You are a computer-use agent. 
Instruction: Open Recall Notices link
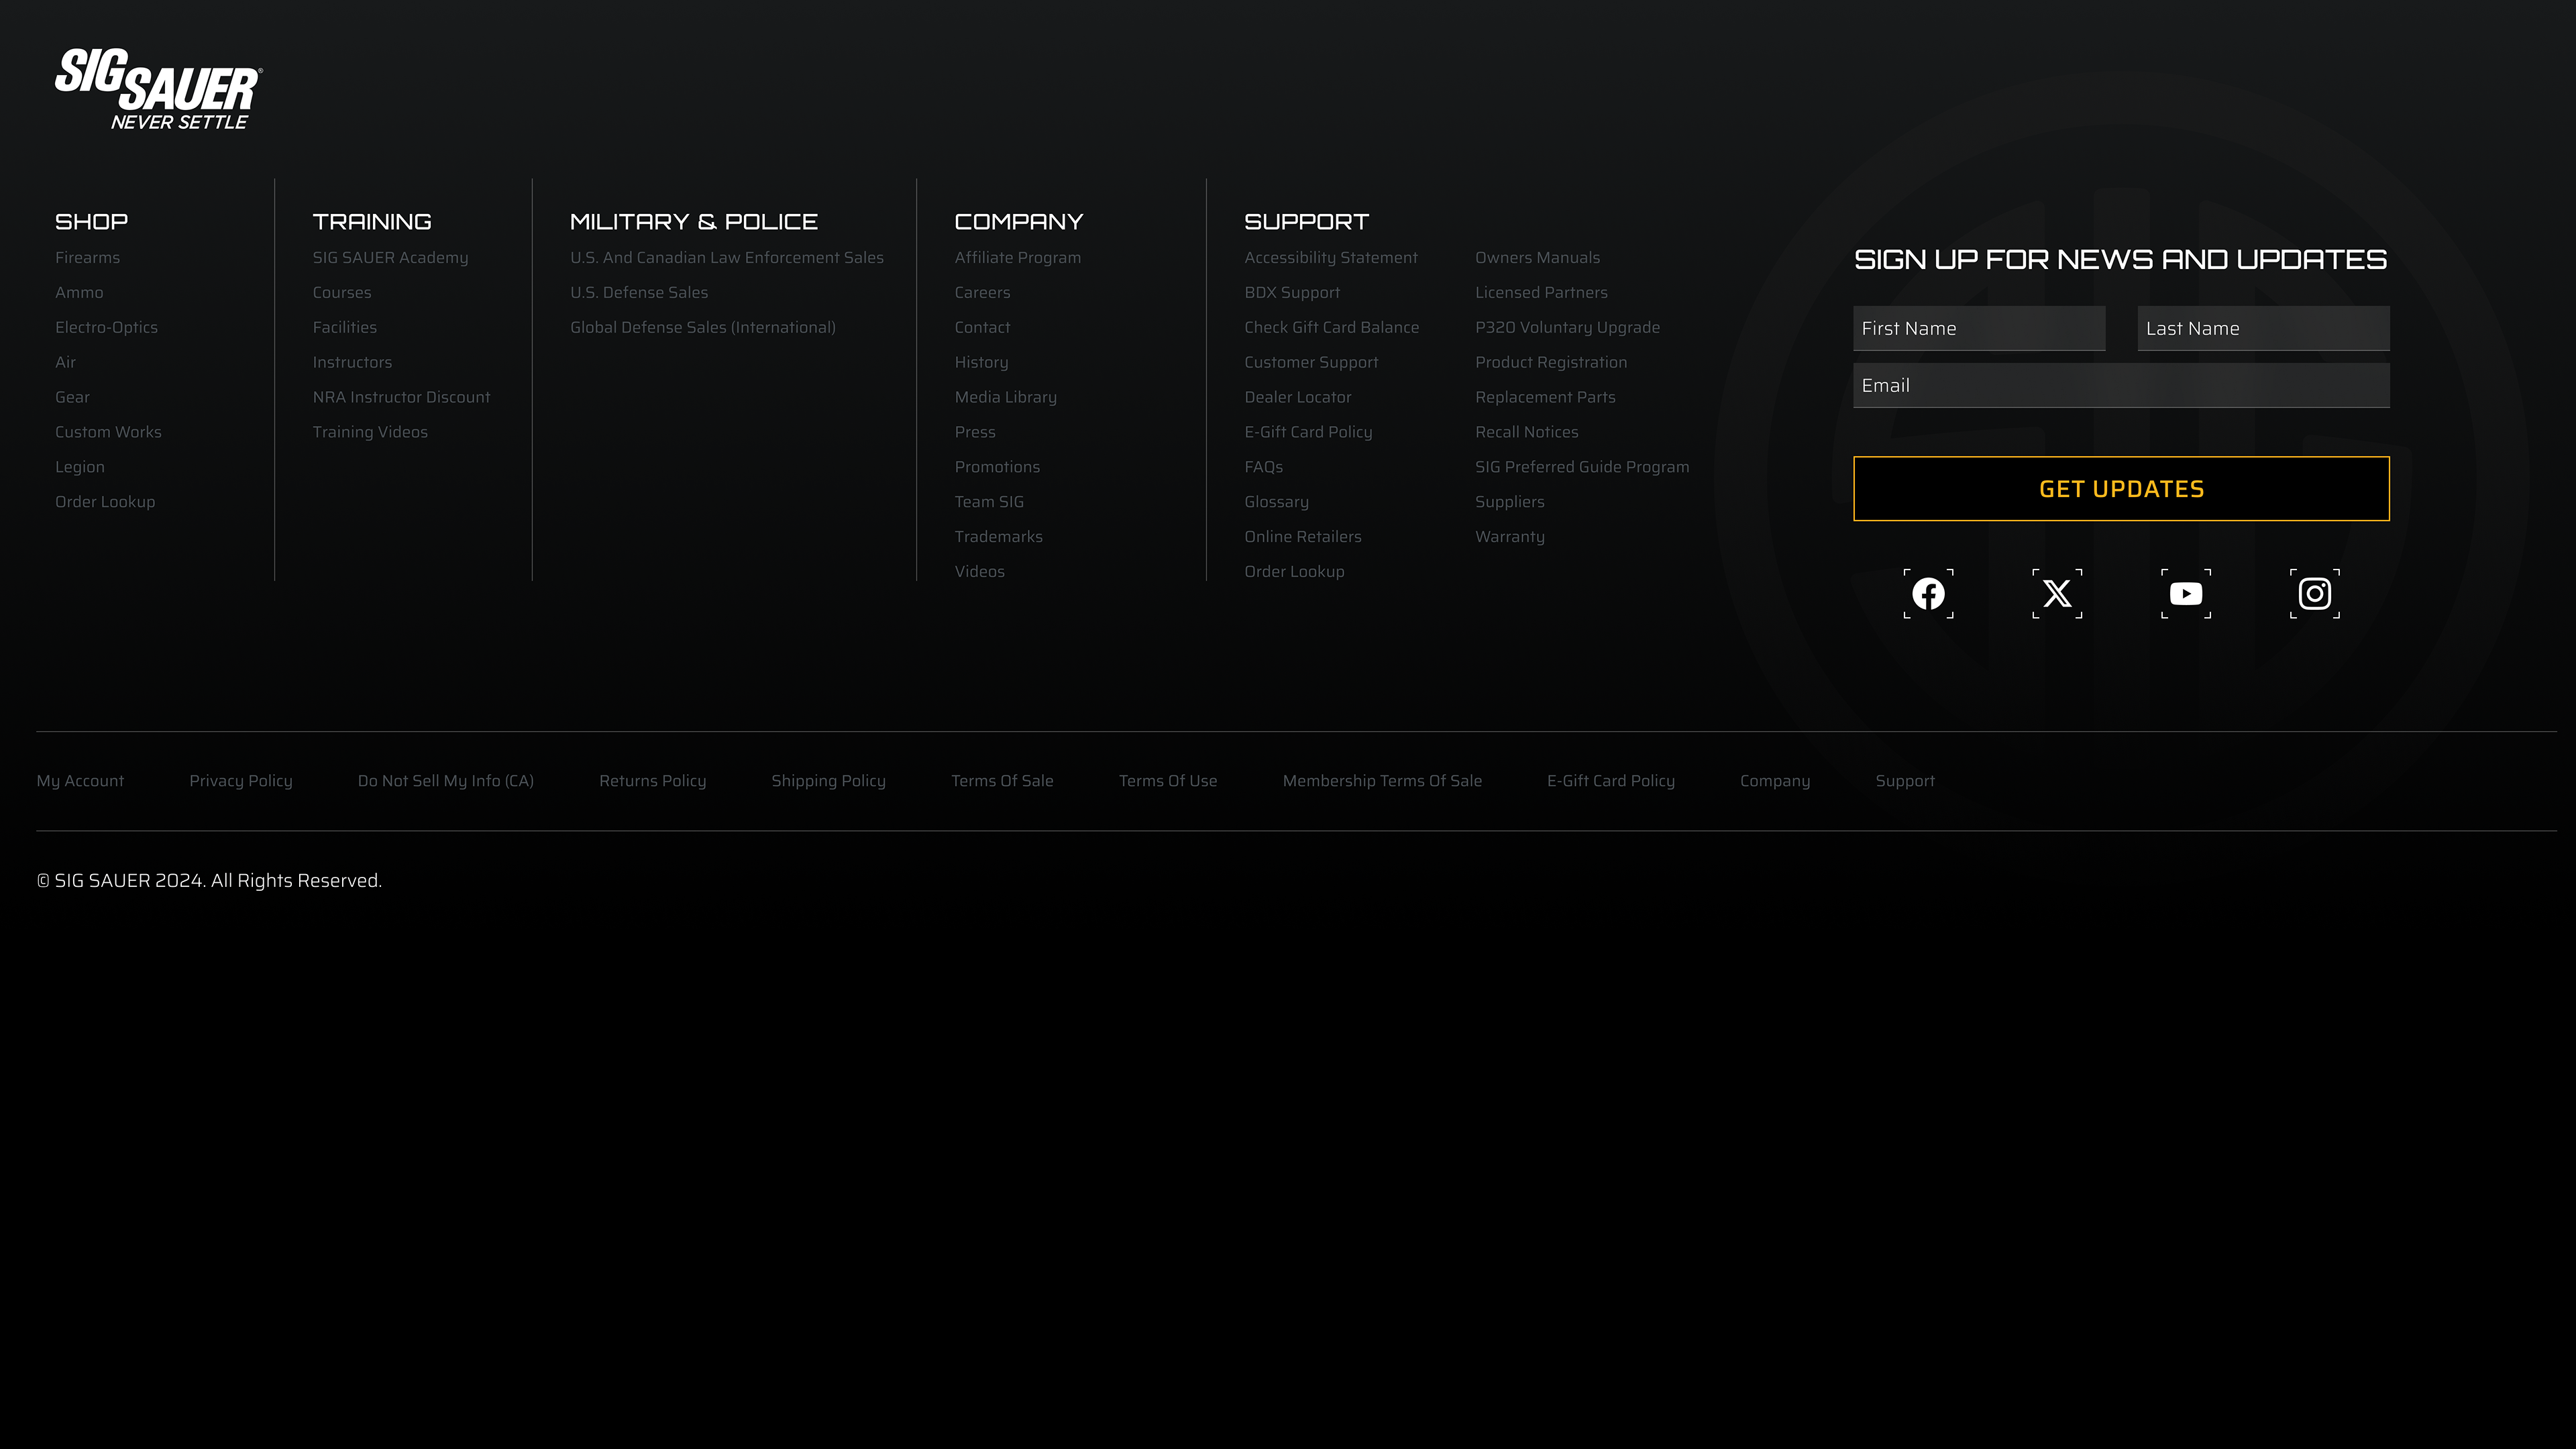click(x=1527, y=432)
